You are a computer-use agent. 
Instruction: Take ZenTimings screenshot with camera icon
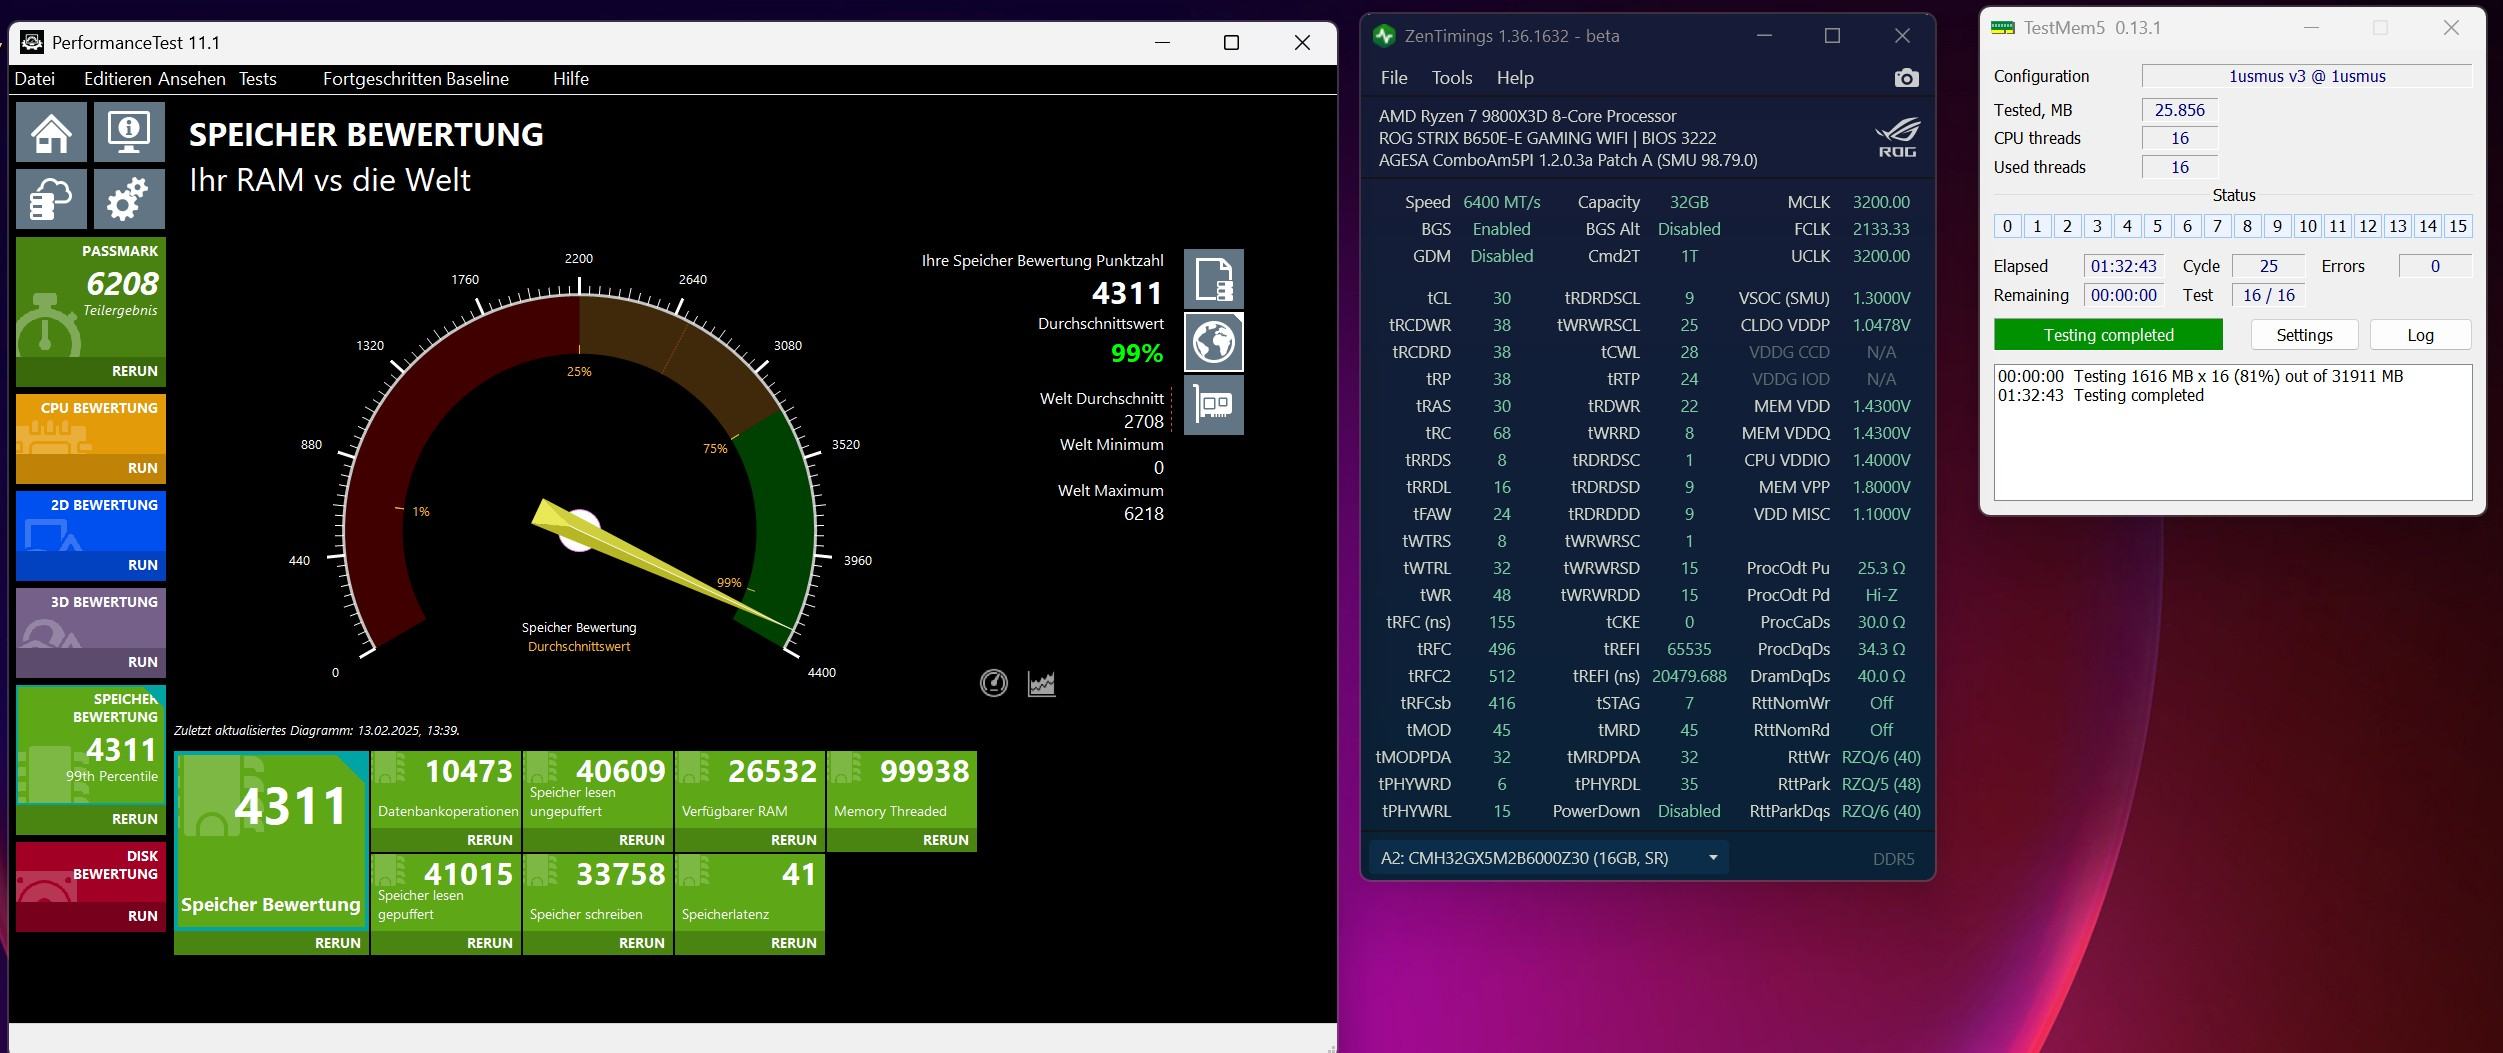click(x=1906, y=78)
